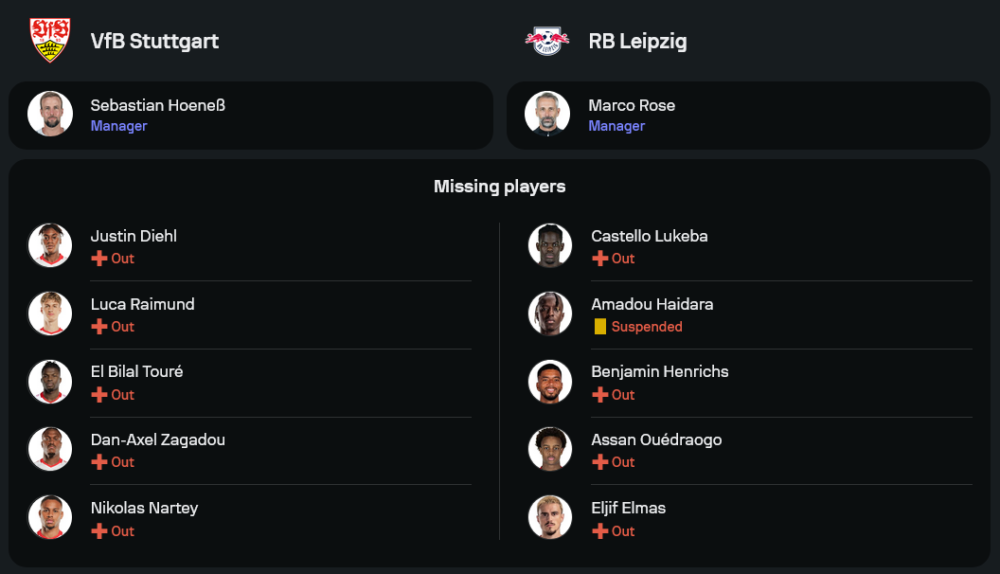Select Luca Raimund's player avatar
Viewport: 1000px width, 574px height.
pos(50,313)
